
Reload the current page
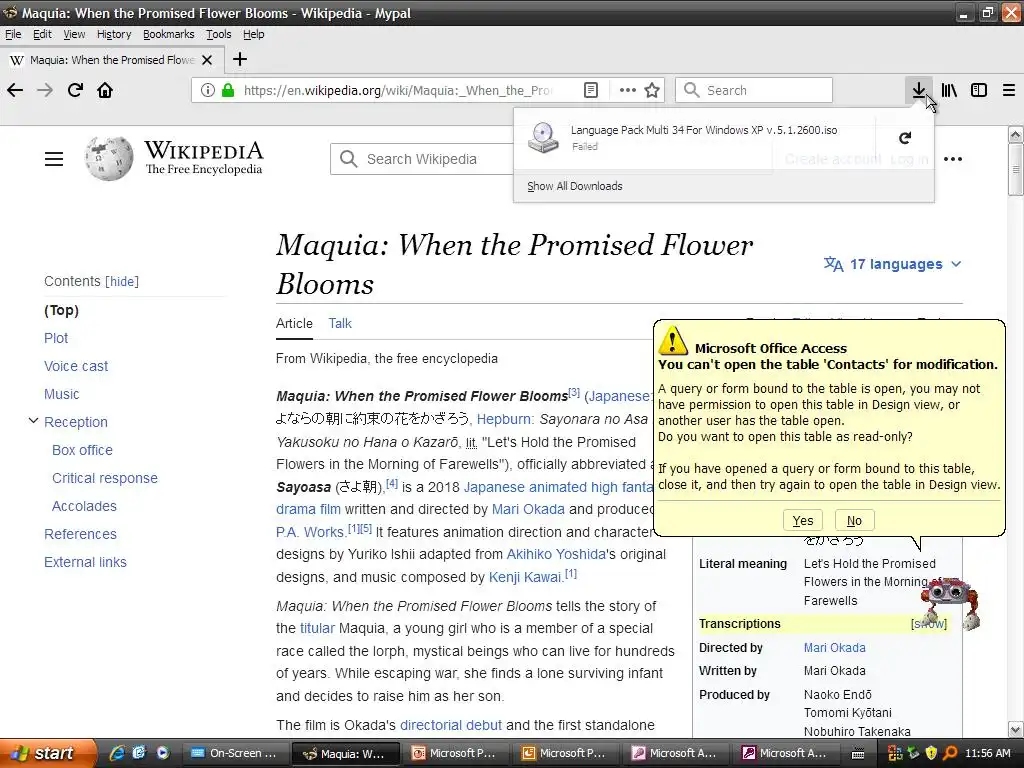point(75,90)
